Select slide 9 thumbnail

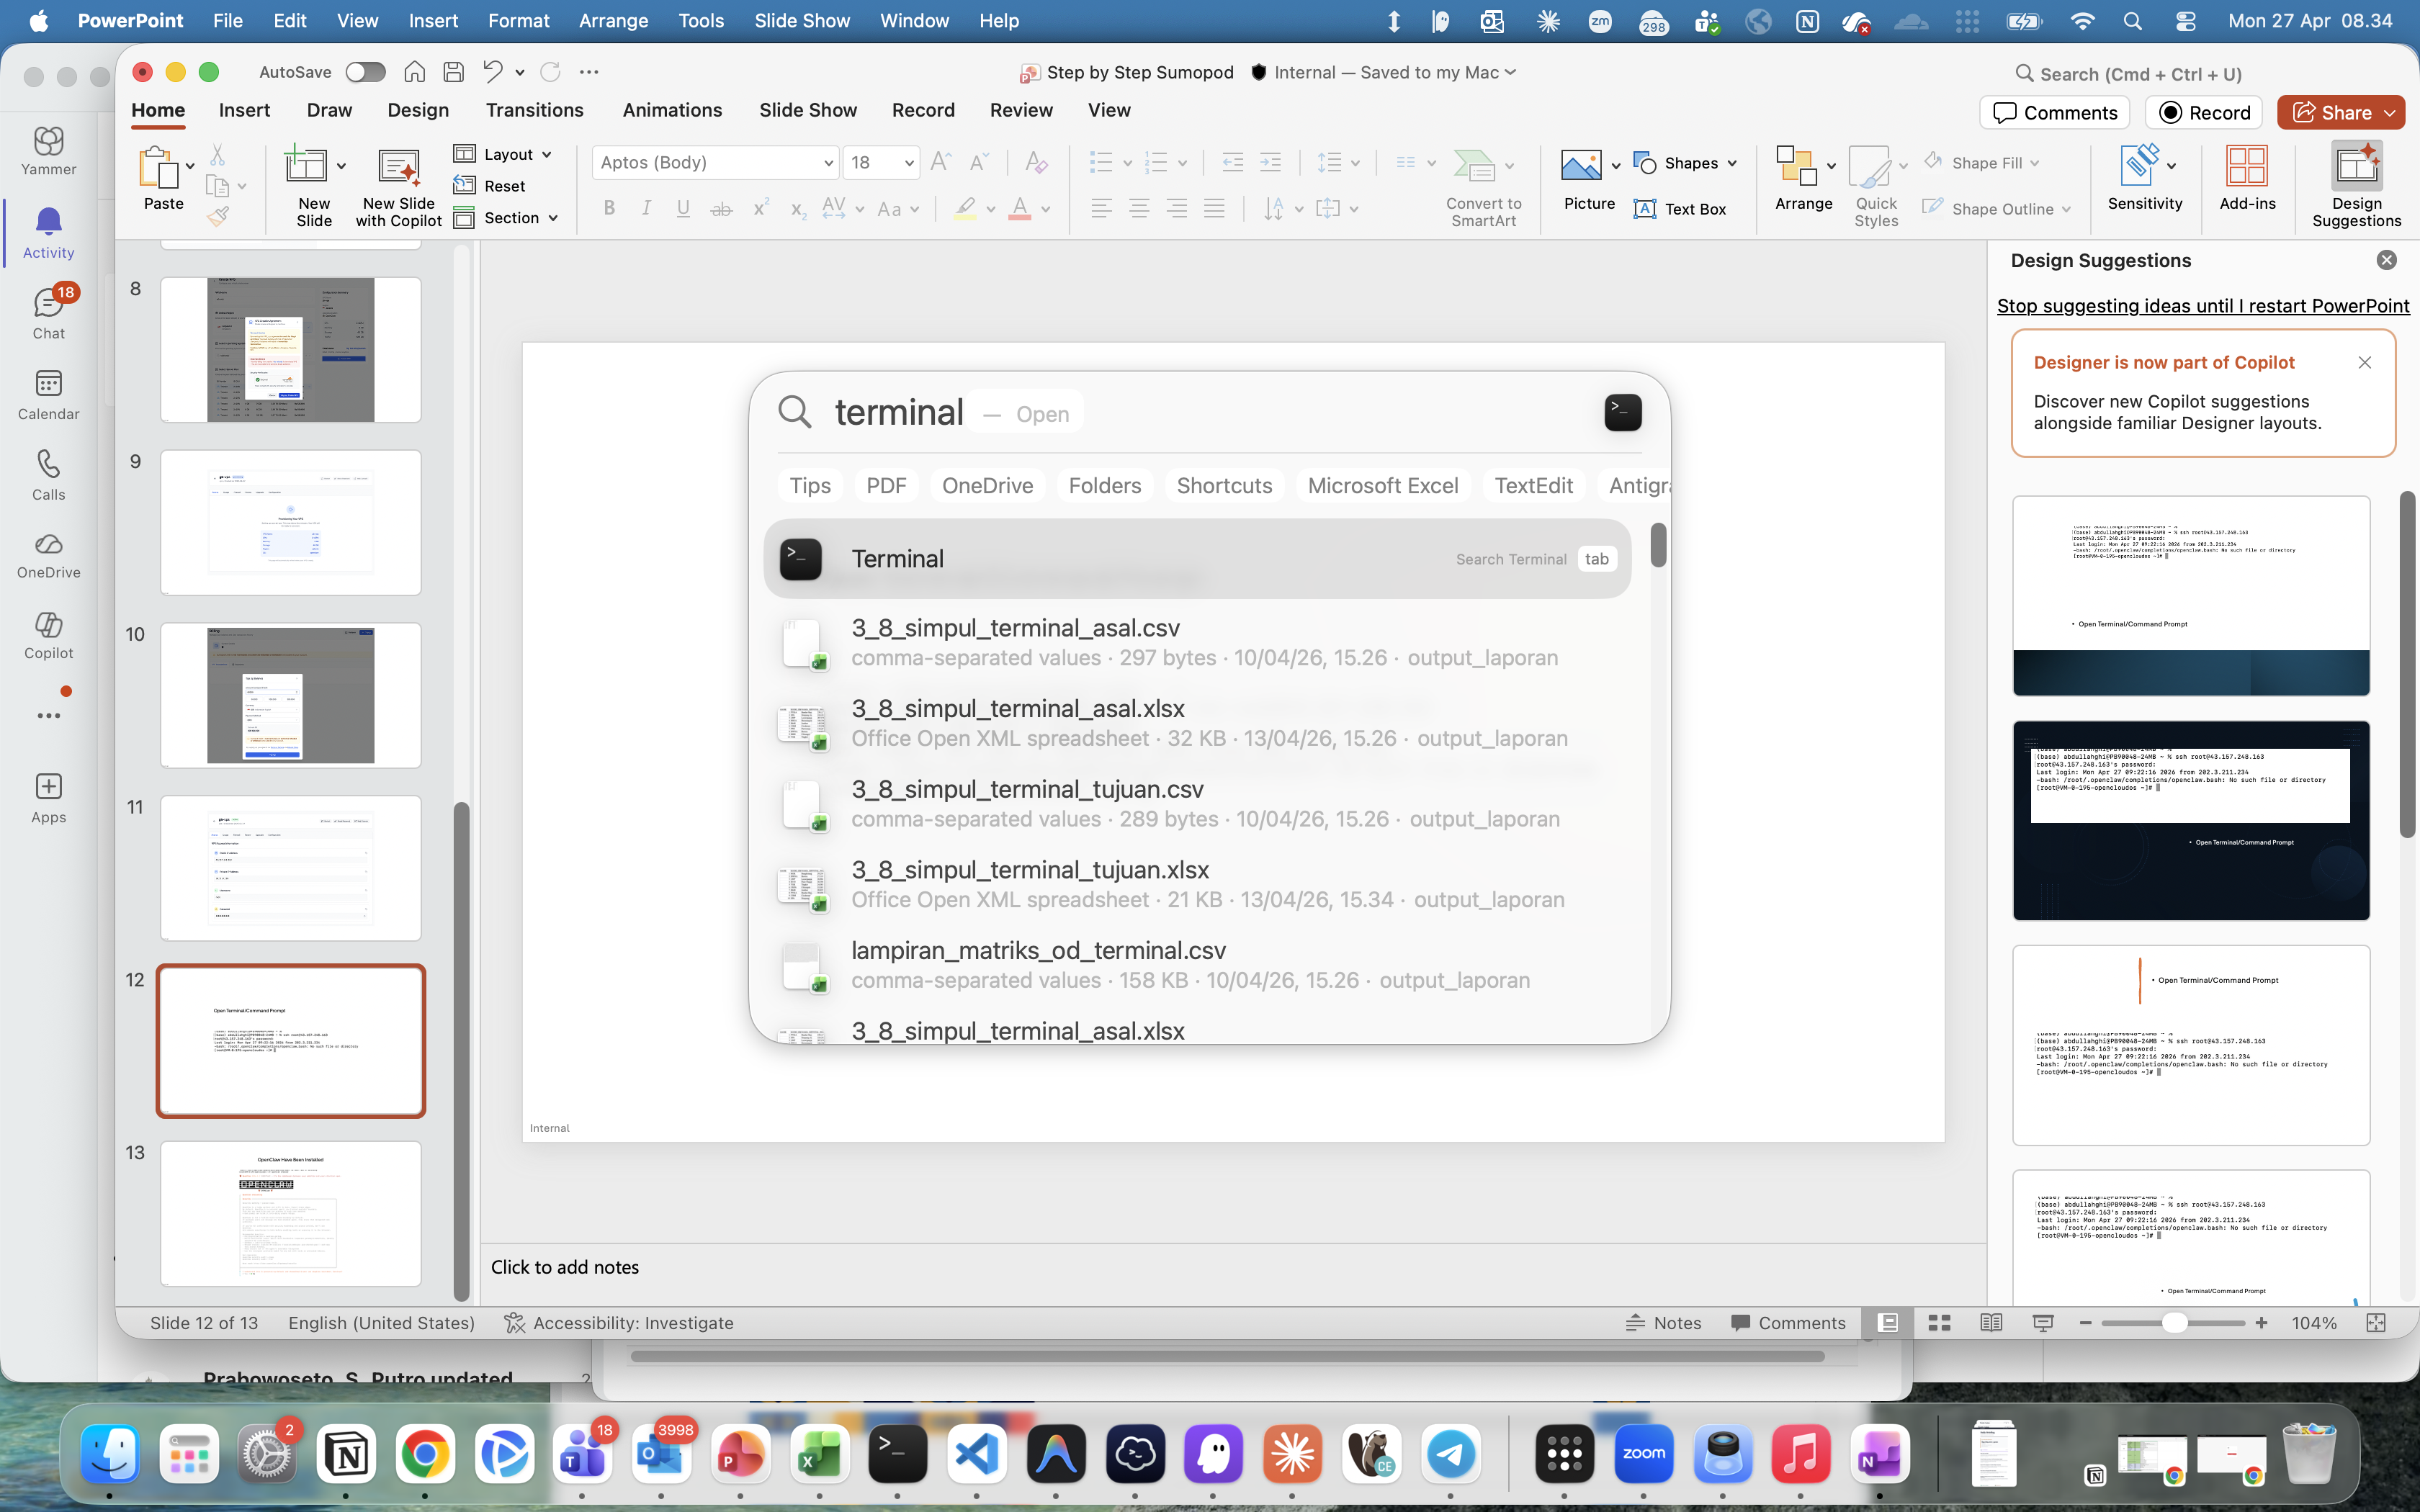290,522
